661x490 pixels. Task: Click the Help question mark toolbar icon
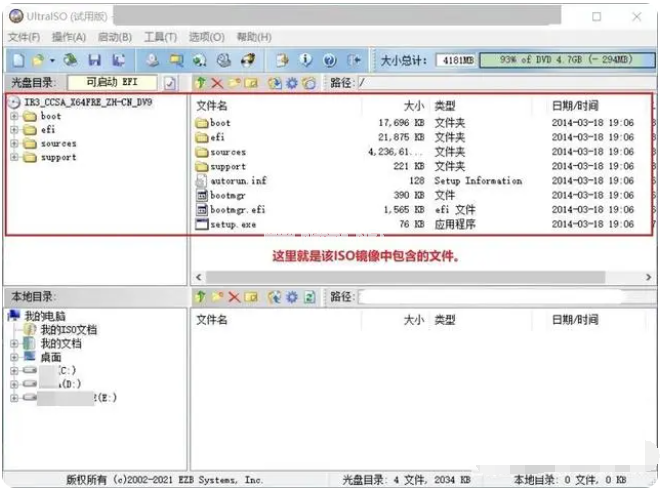click(x=329, y=61)
